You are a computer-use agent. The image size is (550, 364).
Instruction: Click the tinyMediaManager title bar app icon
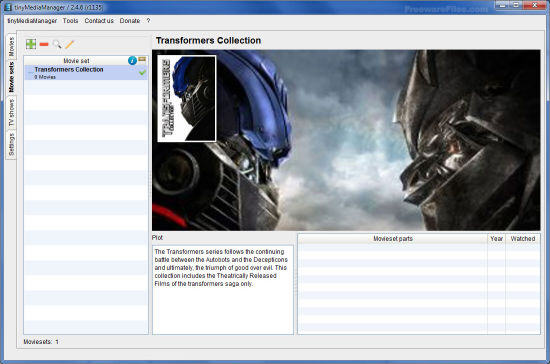[x=8, y=7]
